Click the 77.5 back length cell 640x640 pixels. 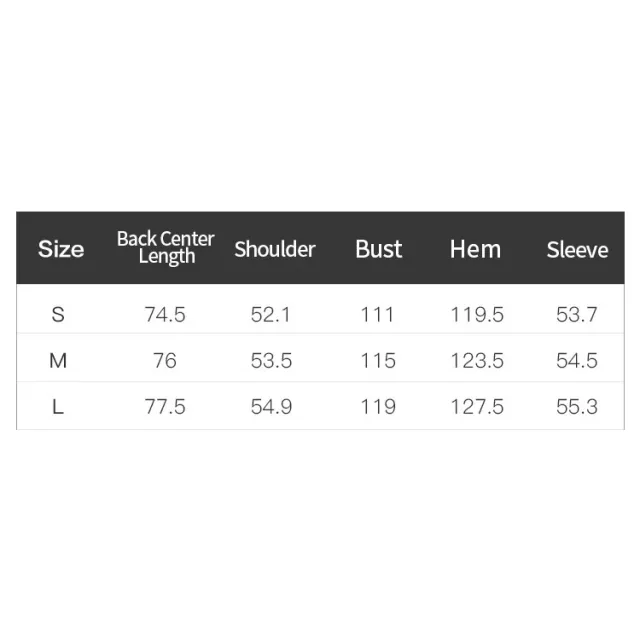[165, 407]
